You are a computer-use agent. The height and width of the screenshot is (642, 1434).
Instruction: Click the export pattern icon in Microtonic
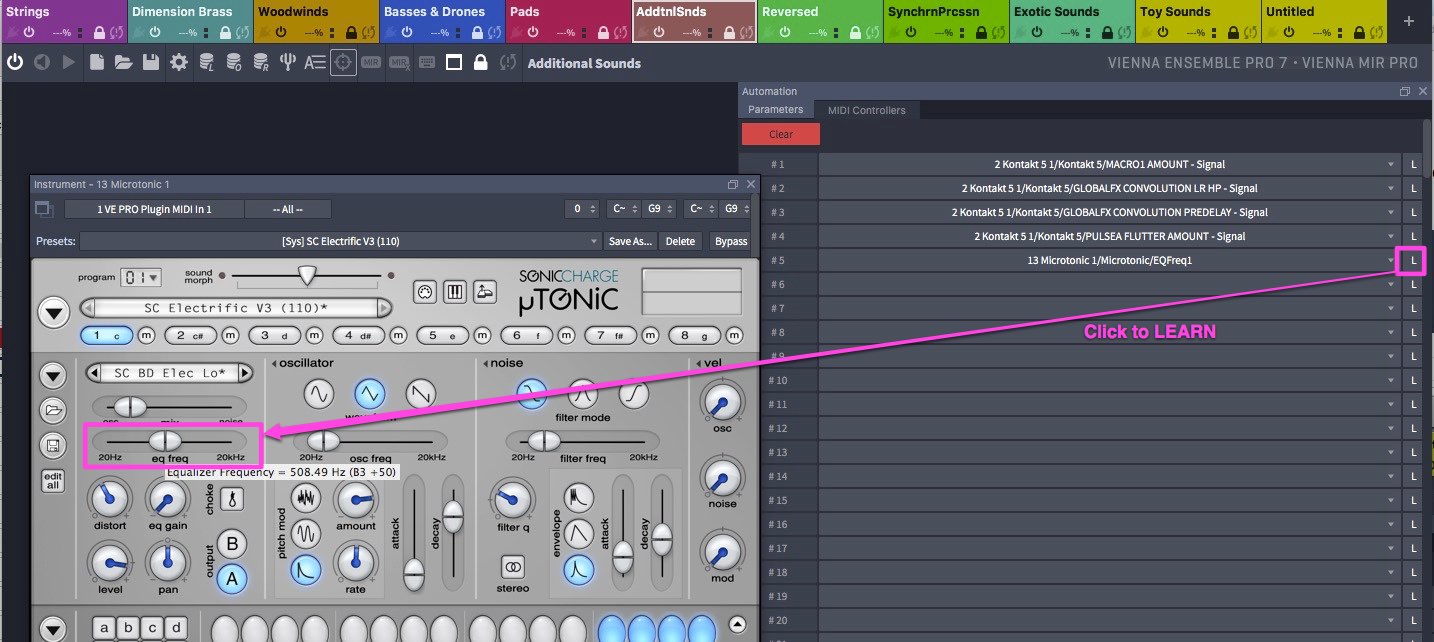click(x=485, y=291)
